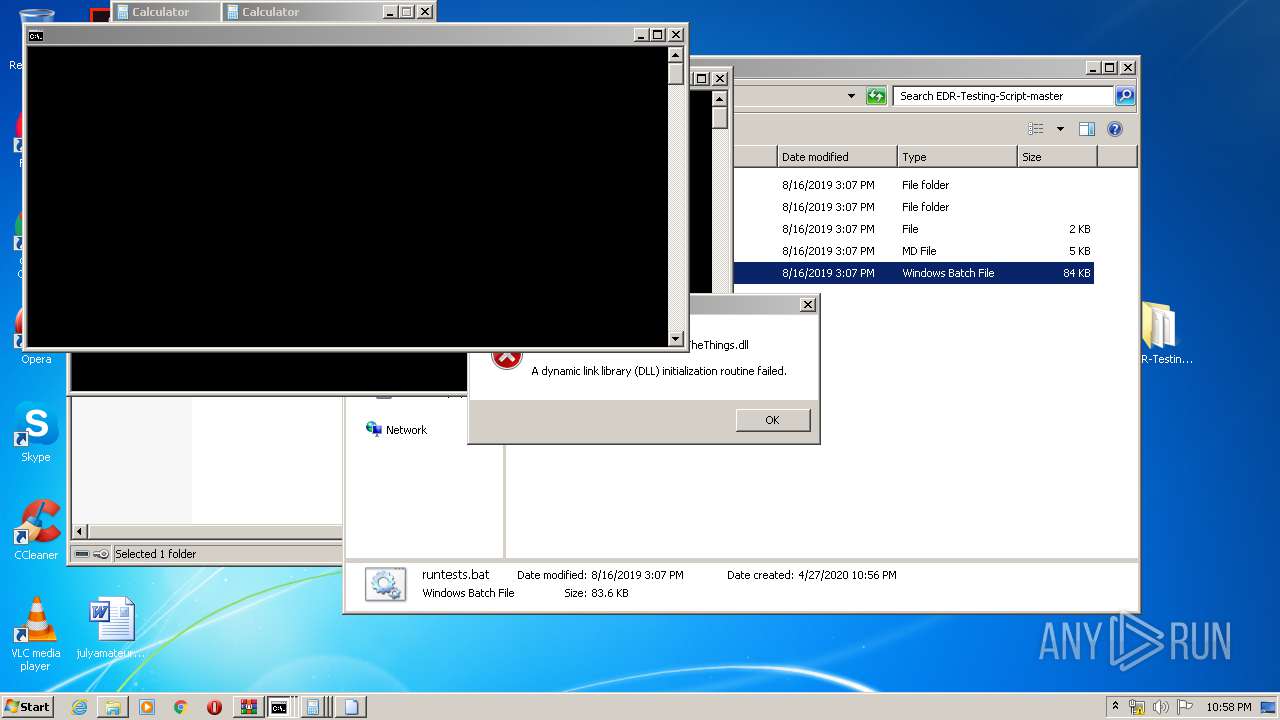Click down arrow on the front console scrollbar
Screen dimensions: 1280x720
tap(676, 338)
